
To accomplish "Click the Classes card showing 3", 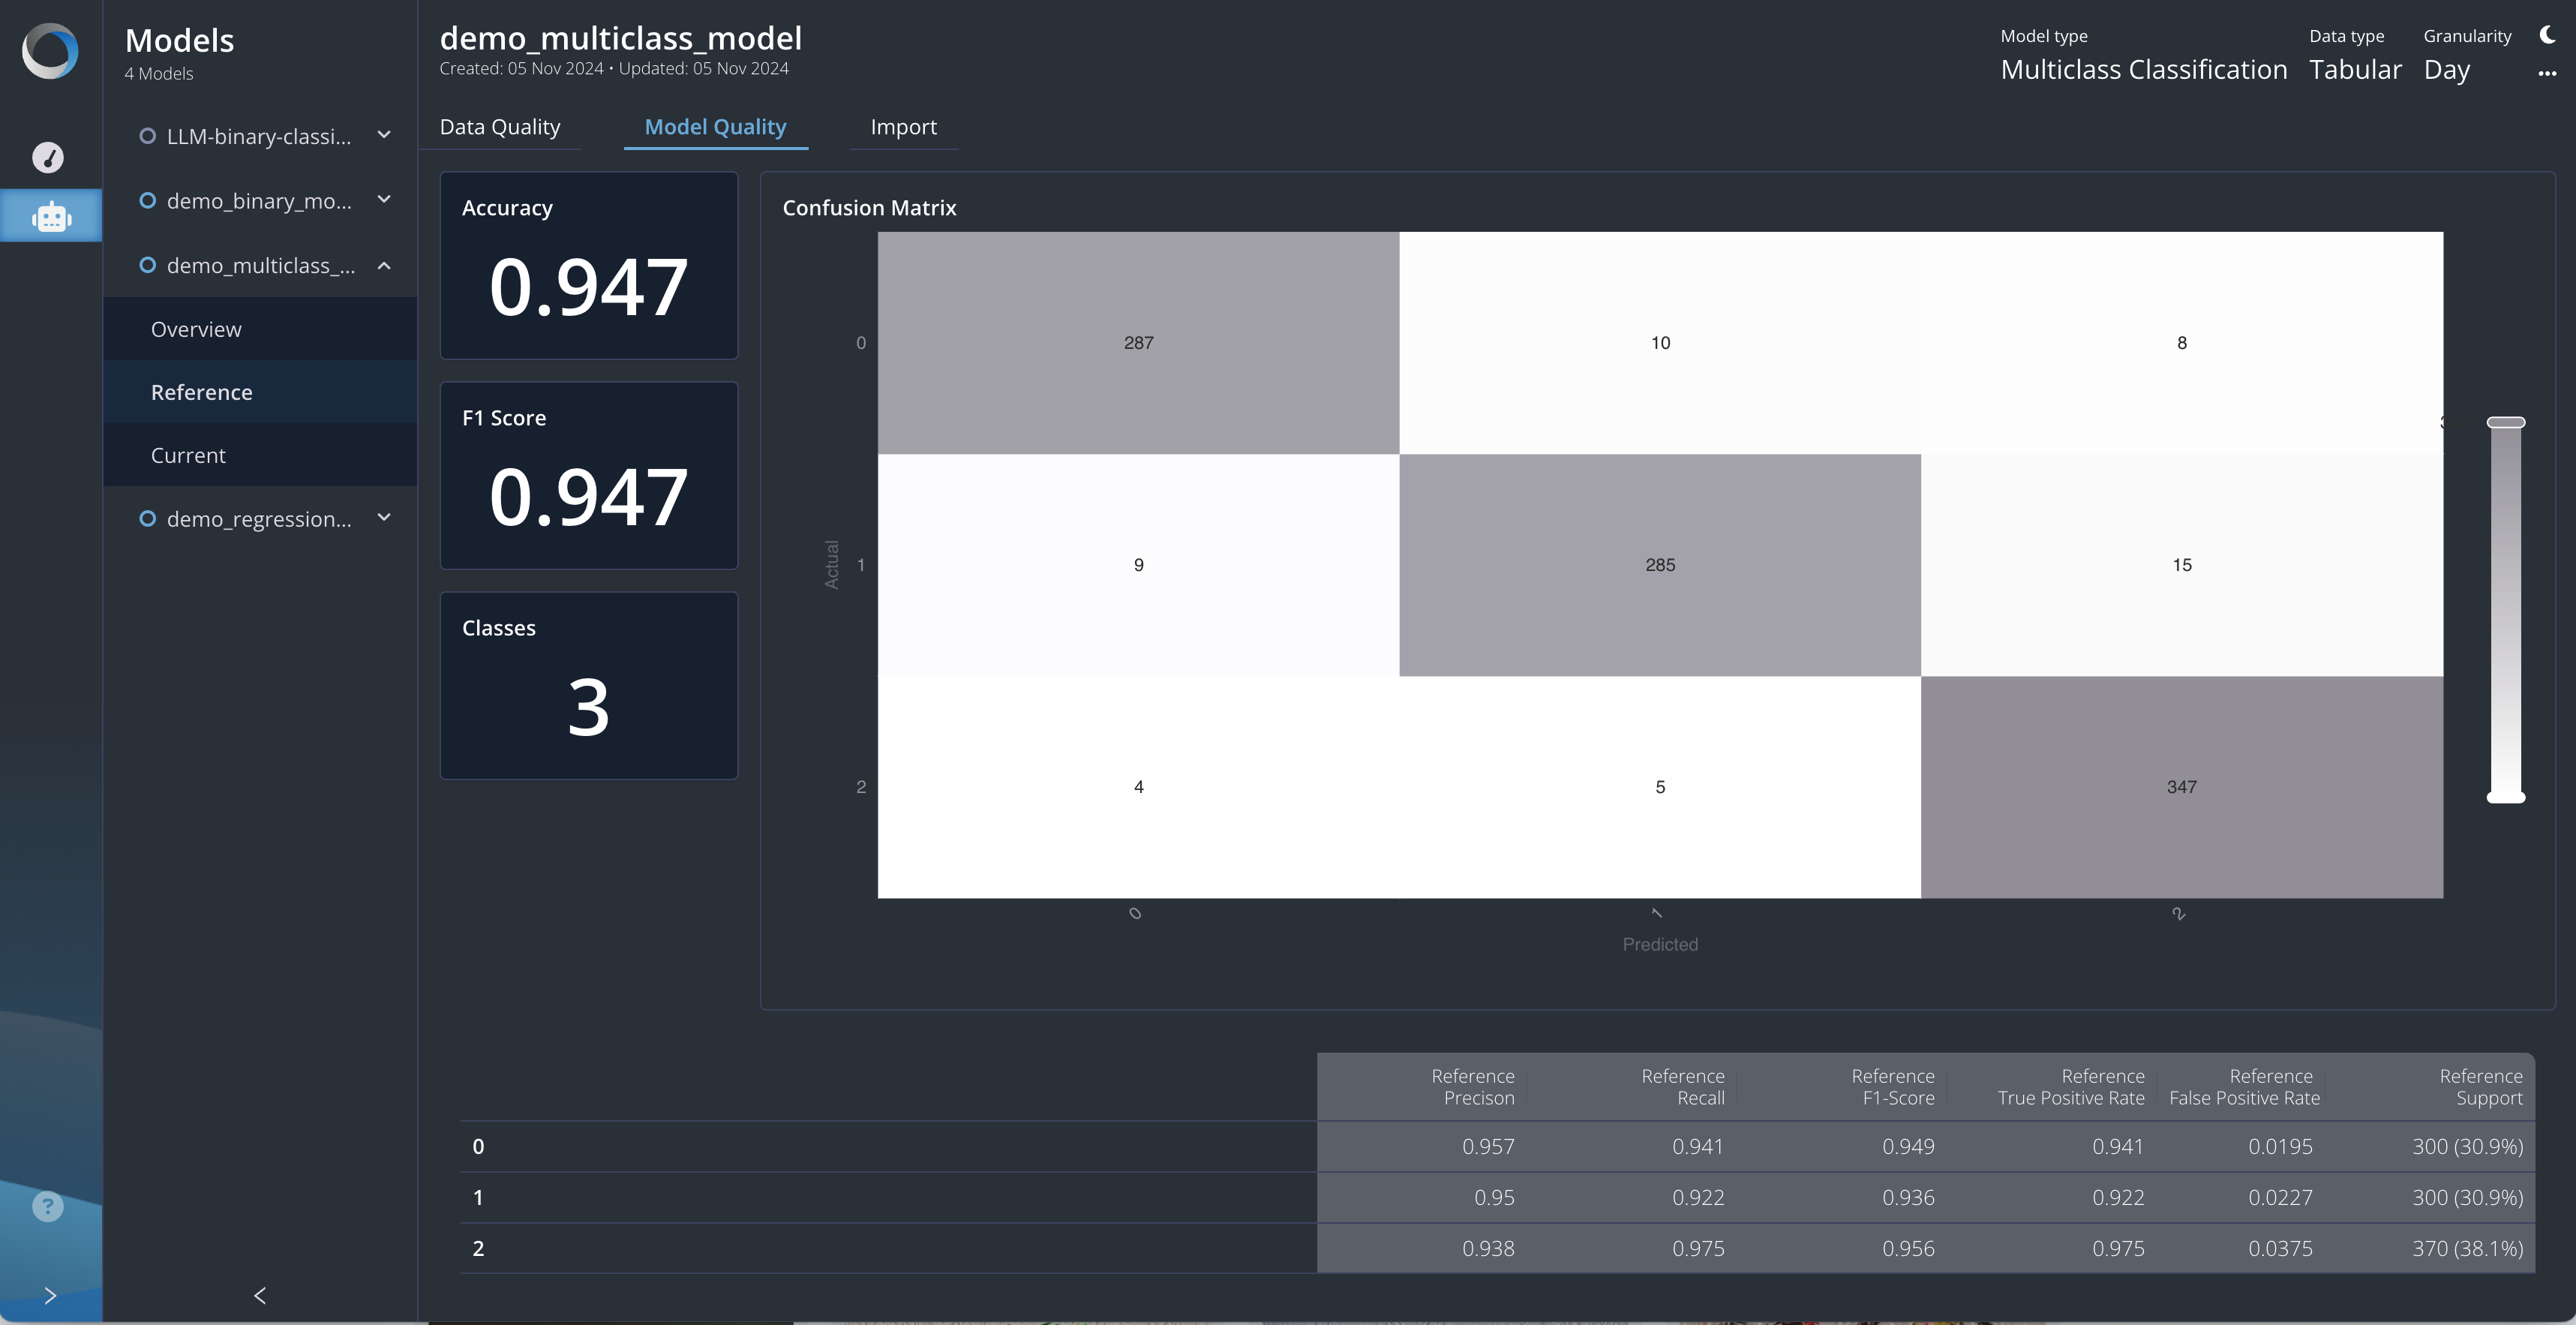I will (589, 685).
